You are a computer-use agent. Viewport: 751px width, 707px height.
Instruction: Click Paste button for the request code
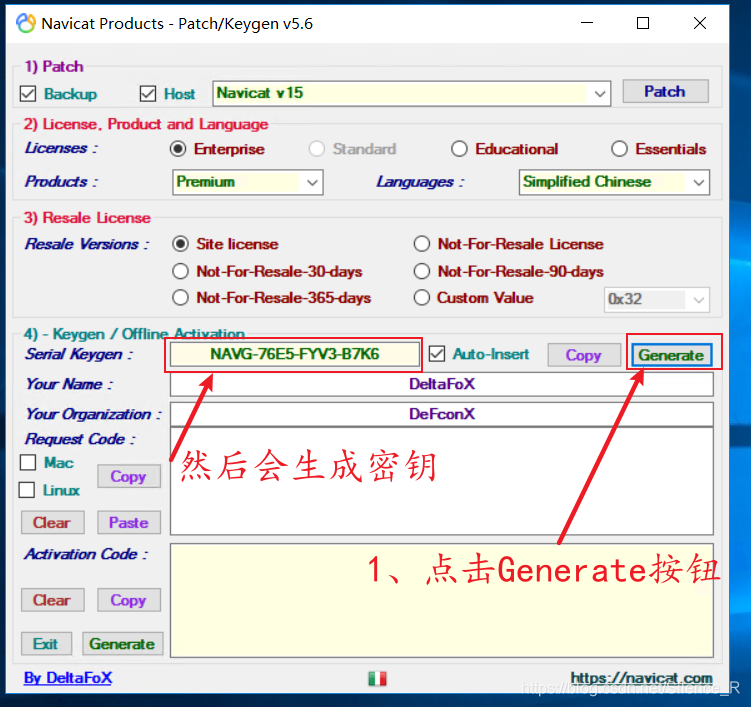tap(128, 522)
